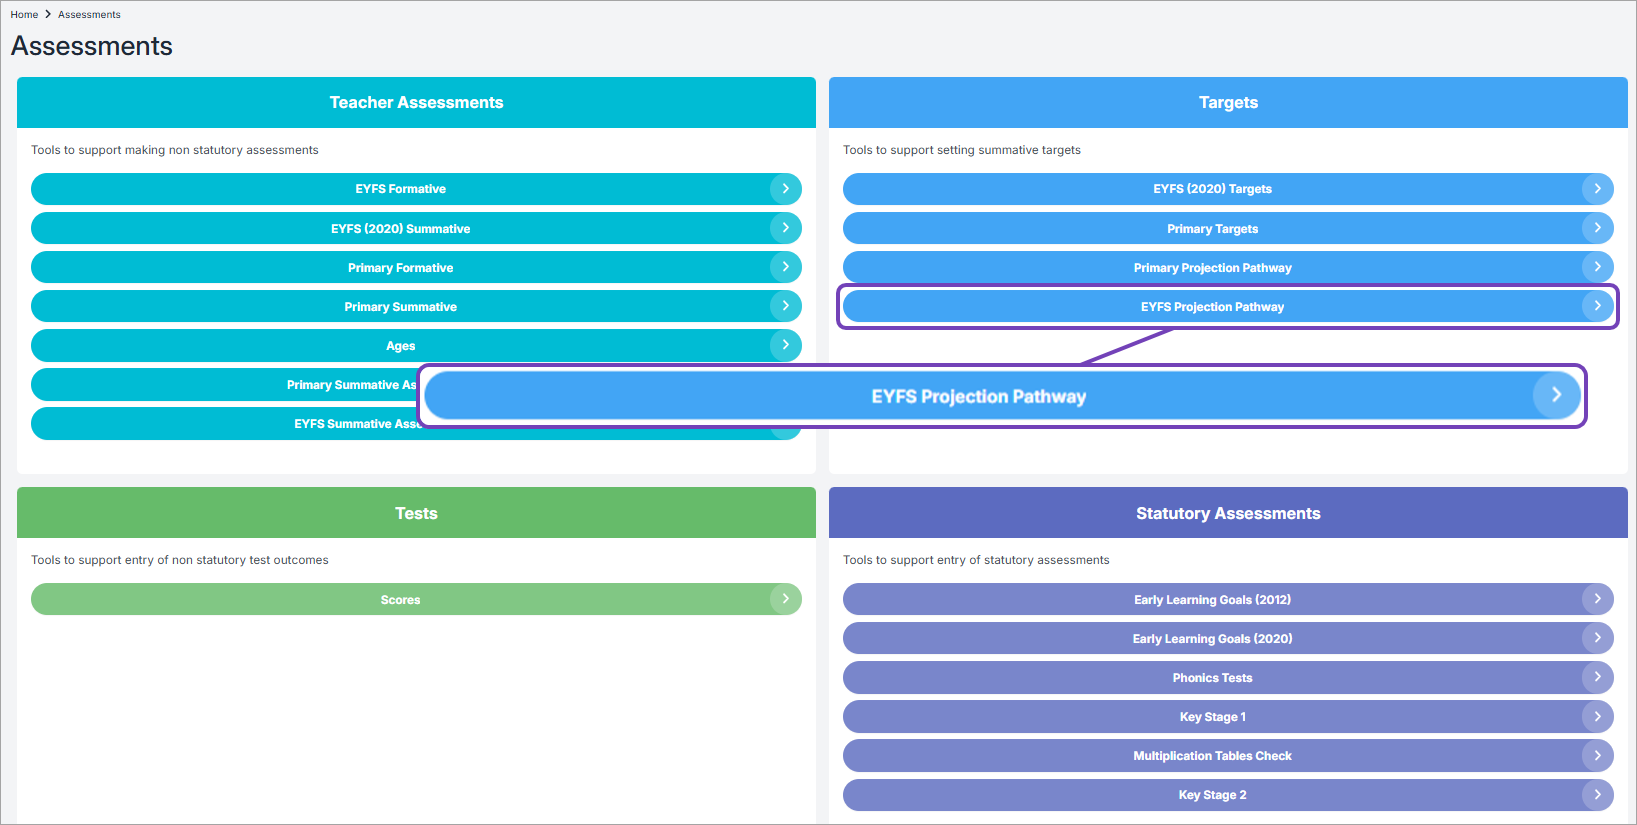Image resolution: width=1637 pixels, height=825 pixels.
Task: Click the chevron on Multiplication Tables Check
Action: (1597, 755)
